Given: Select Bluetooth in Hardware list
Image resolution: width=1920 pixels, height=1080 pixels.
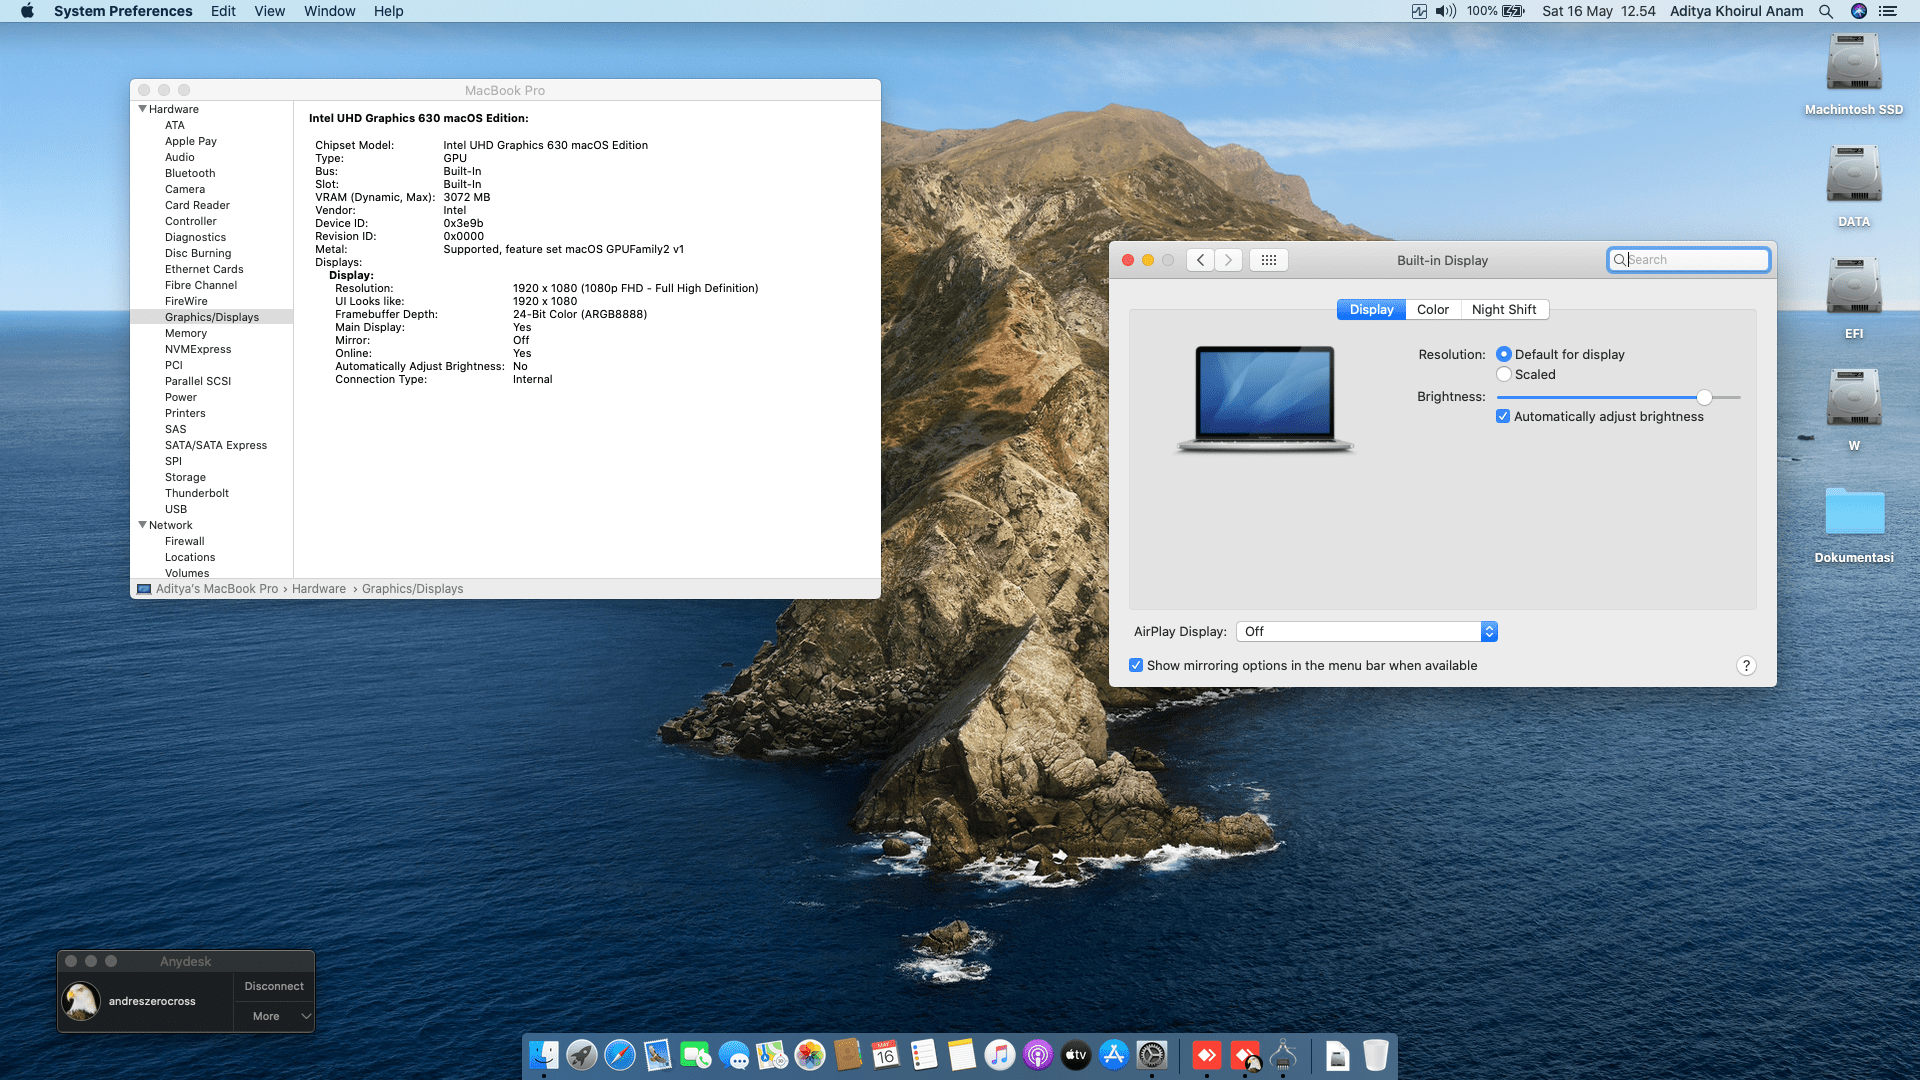Looking at the screenshot, I should tap(190, 173).
